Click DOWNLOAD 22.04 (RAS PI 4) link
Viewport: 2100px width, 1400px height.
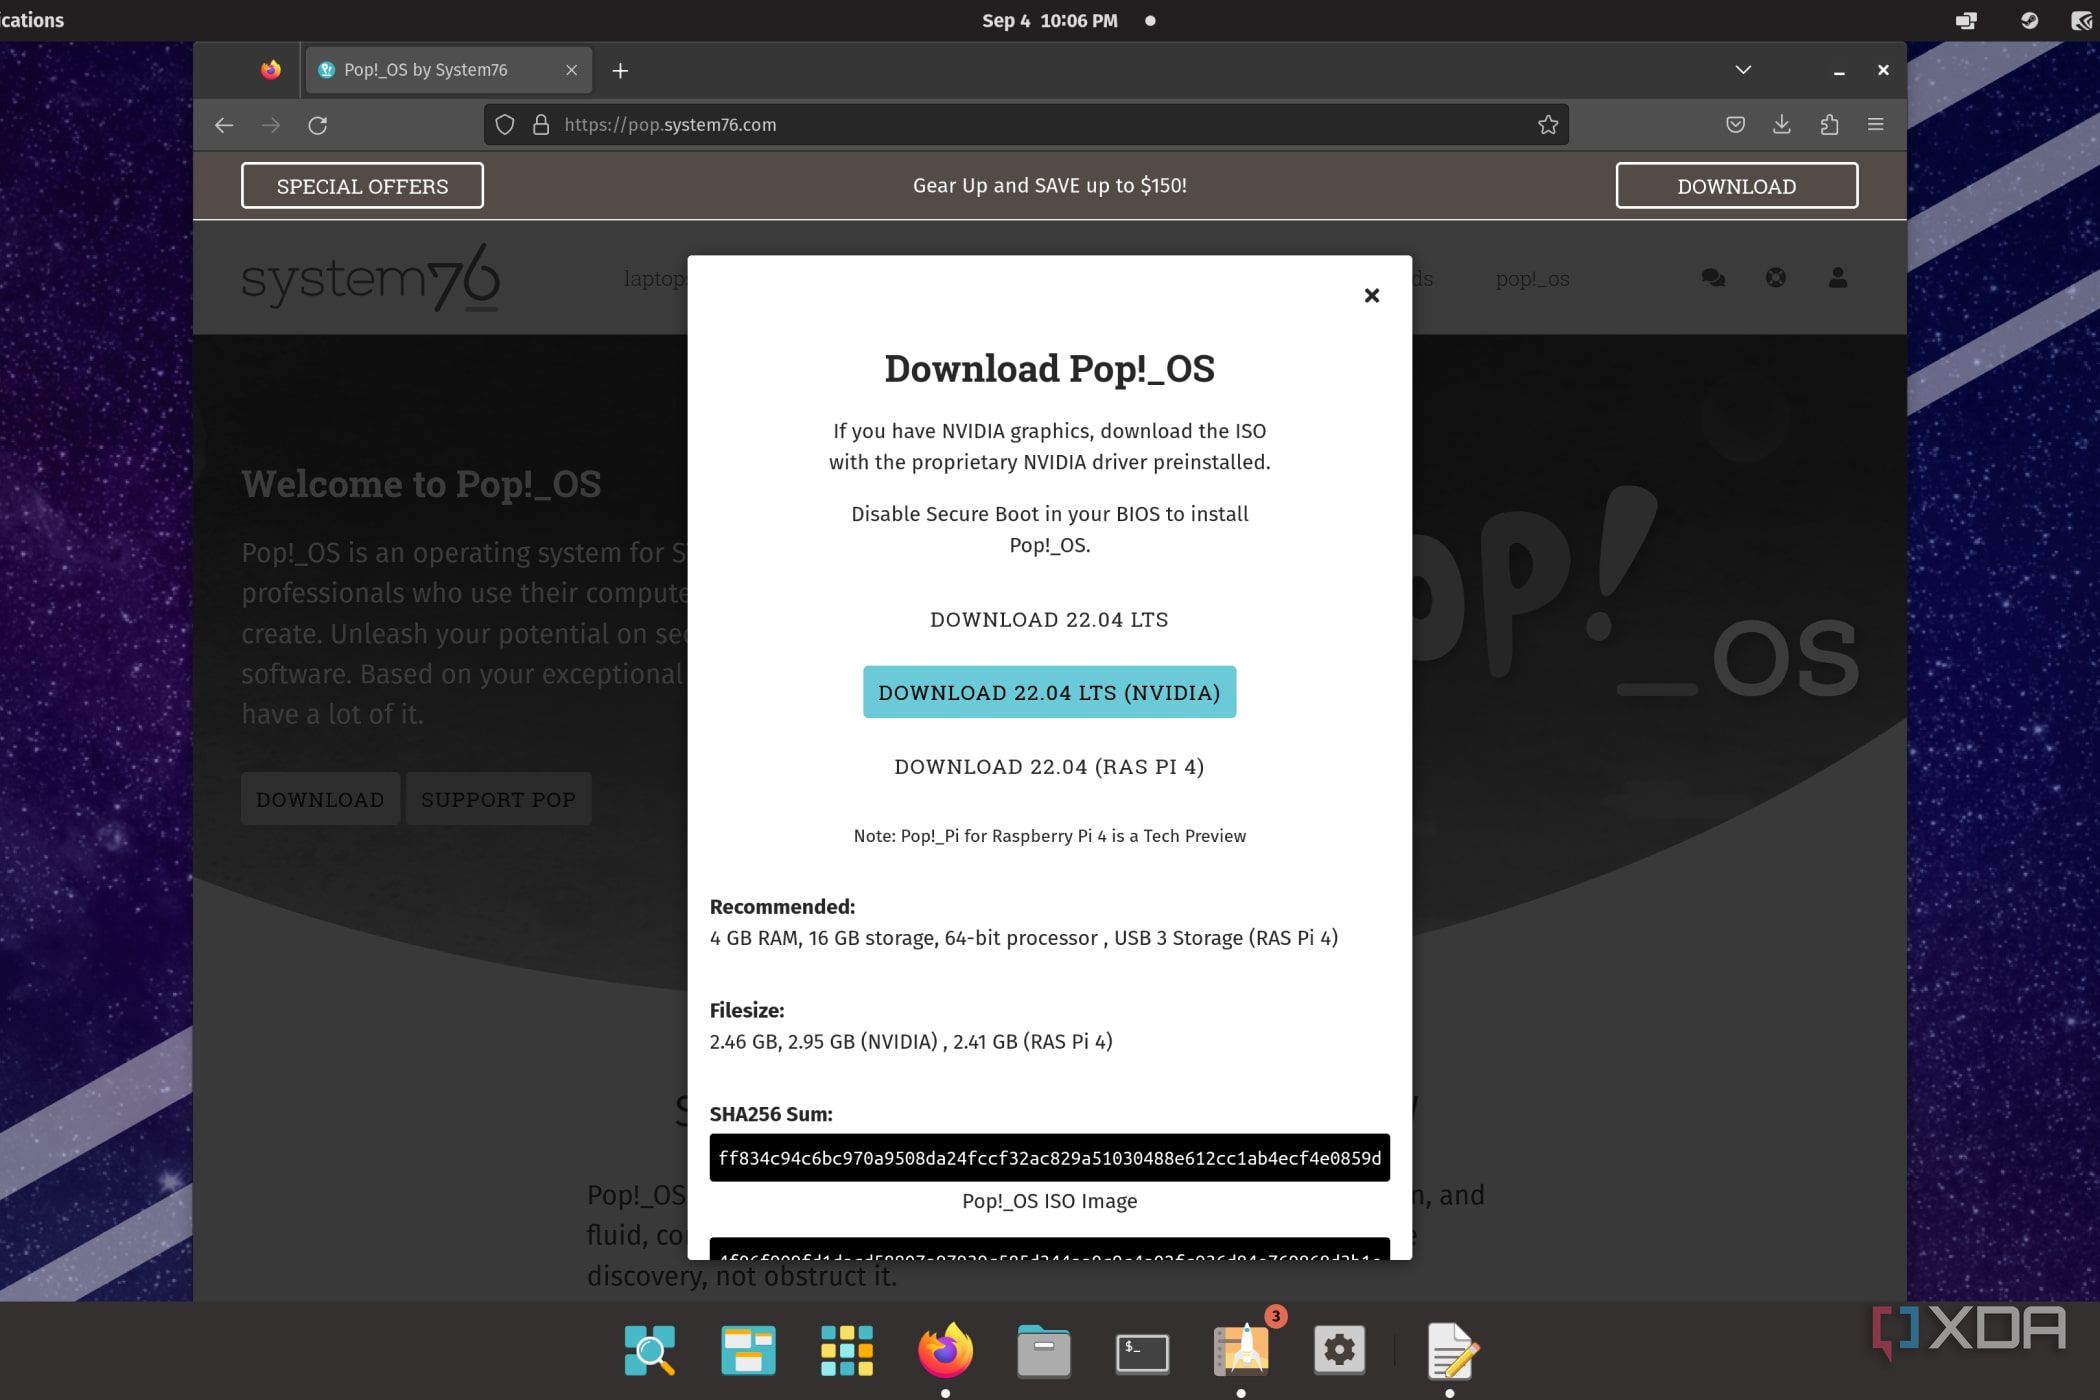click(x=1049, y=767)
